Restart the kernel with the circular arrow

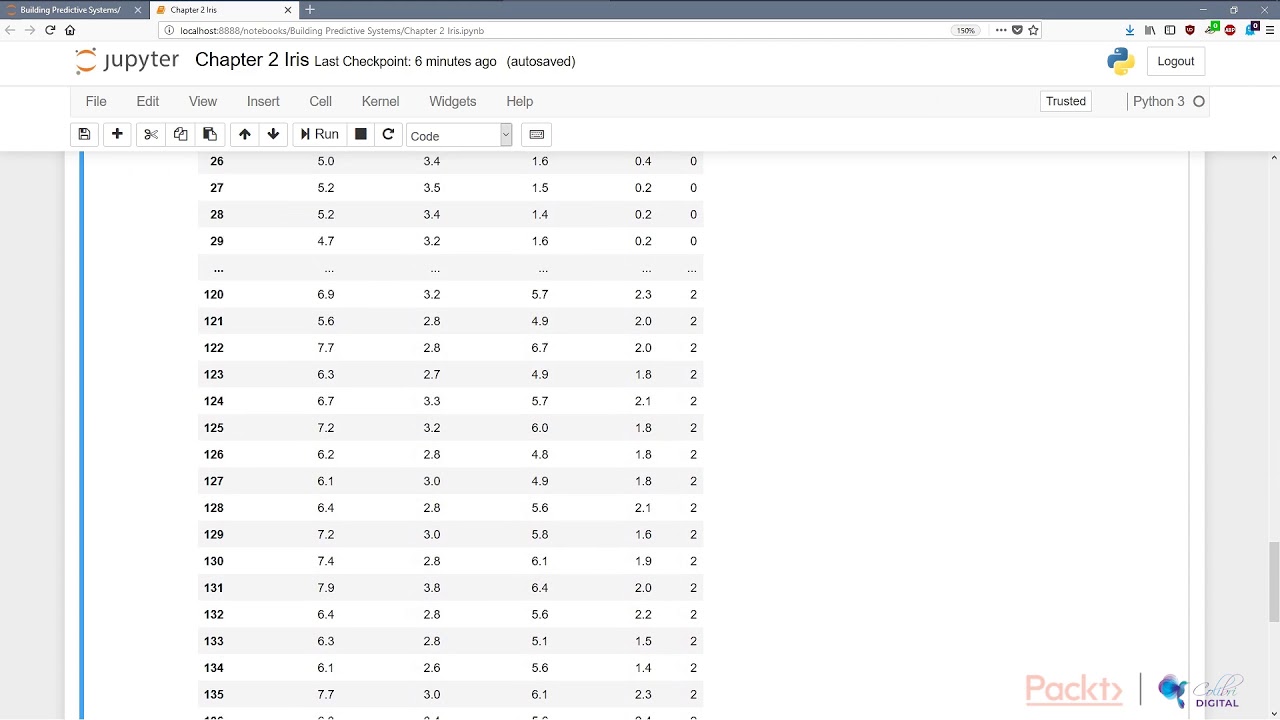pos(388,134)
